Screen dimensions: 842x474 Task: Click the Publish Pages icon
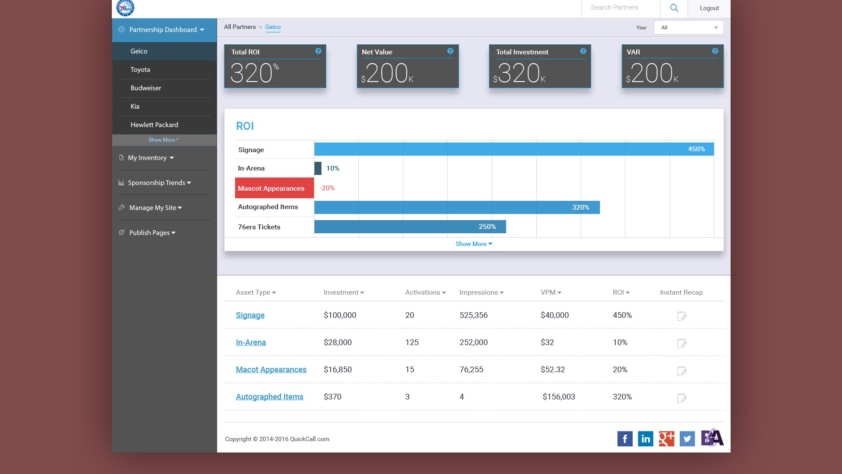point(121,232)
